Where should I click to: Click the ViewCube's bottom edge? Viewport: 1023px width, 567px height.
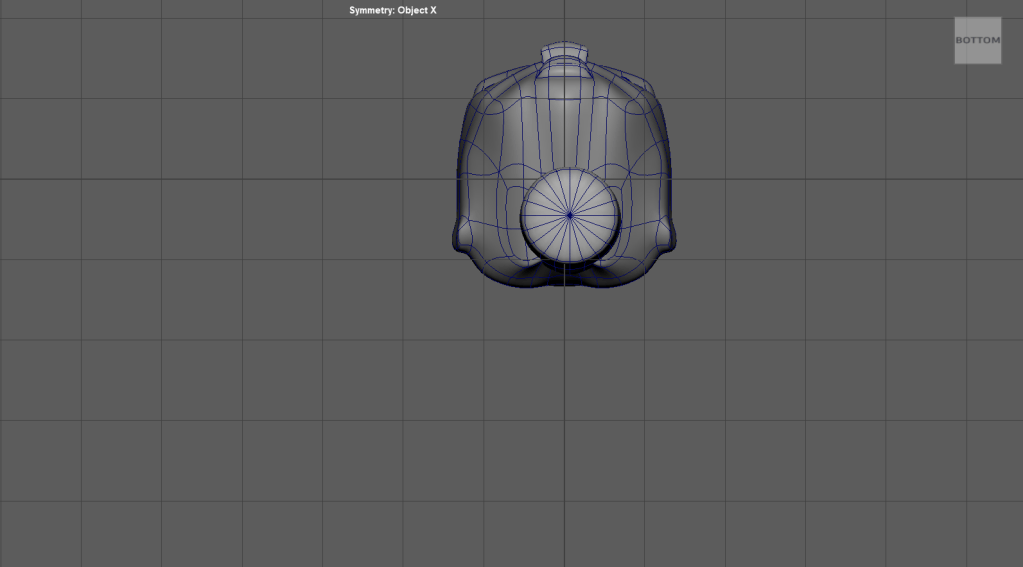coord(977,62)
